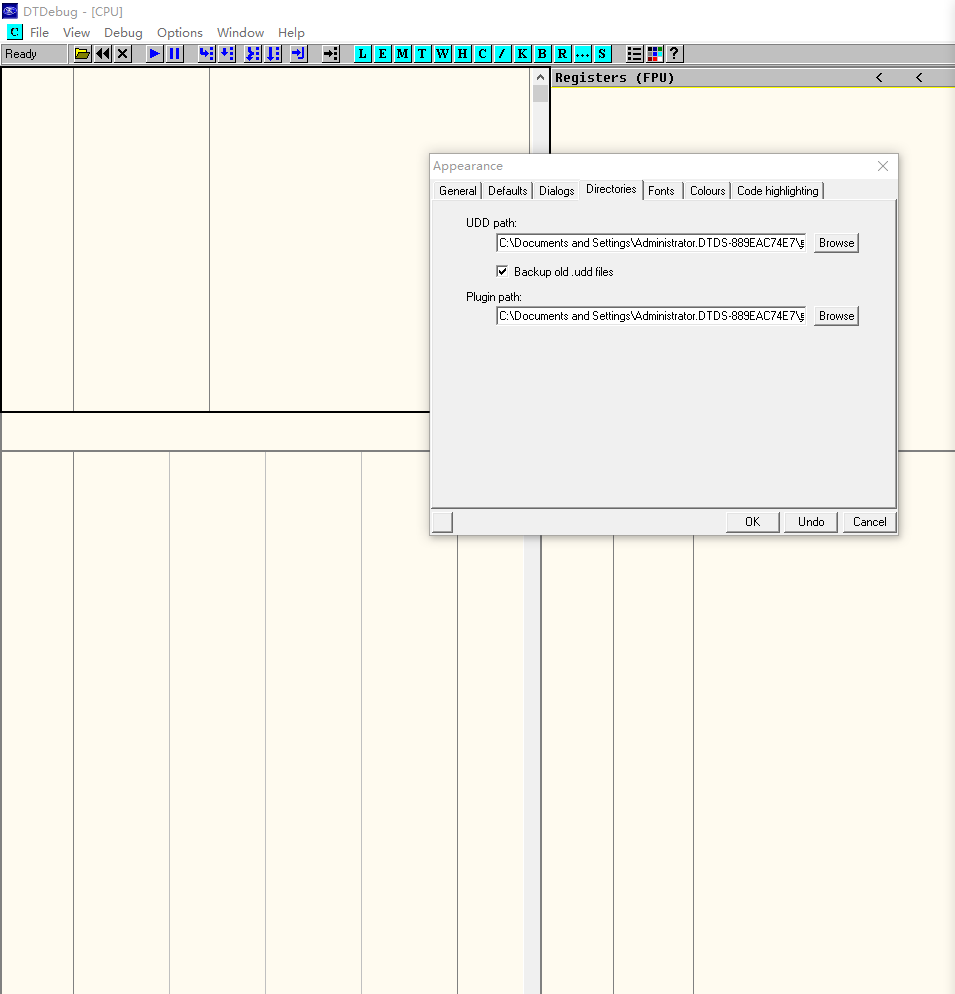955x994 pixels.
Task: Click the Undo button
Action: (x=811, y=522)
